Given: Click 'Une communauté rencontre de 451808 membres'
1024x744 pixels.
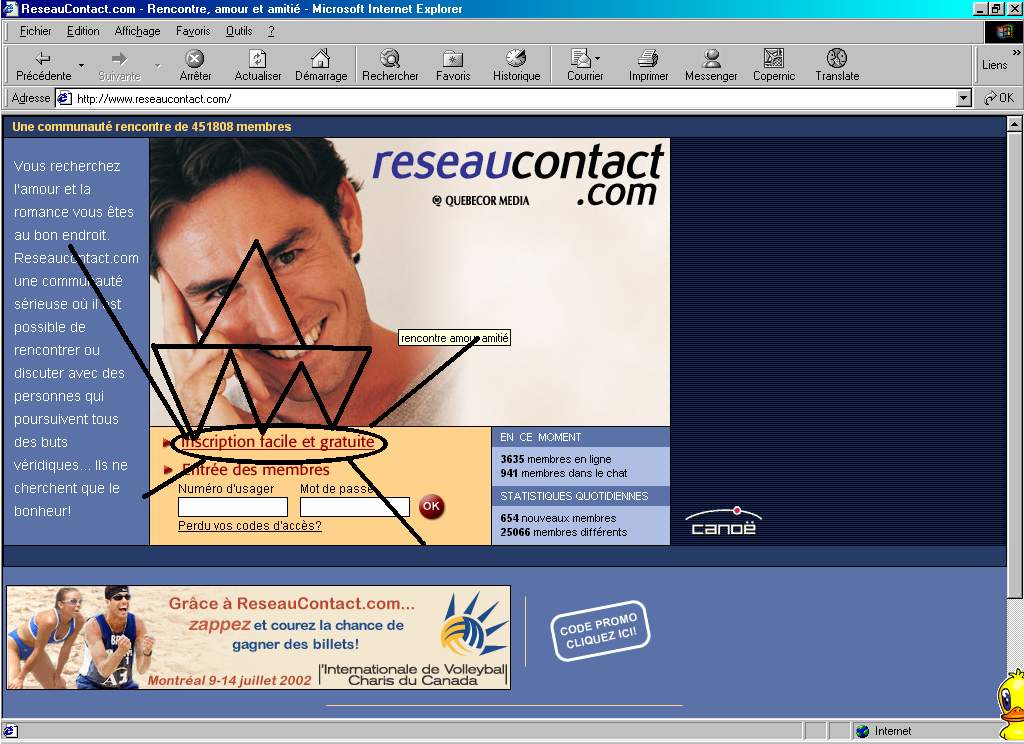Looking at the screenshot, I should (x=152, y=127).
